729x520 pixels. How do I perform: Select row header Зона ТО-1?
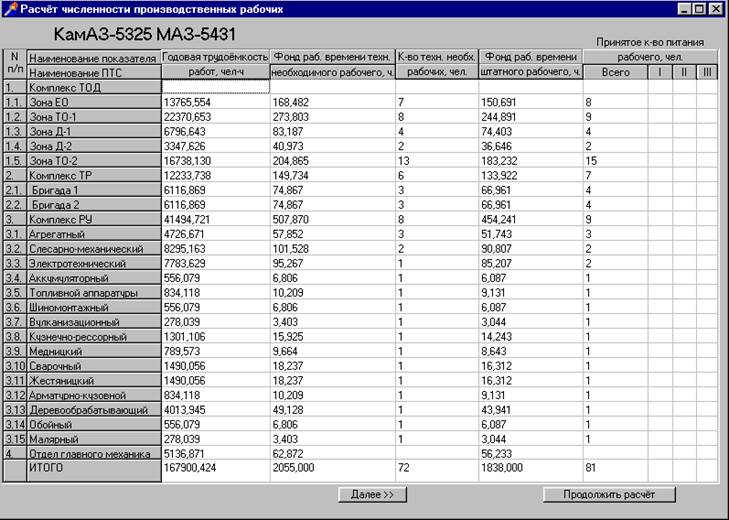(x=94, y=117)
